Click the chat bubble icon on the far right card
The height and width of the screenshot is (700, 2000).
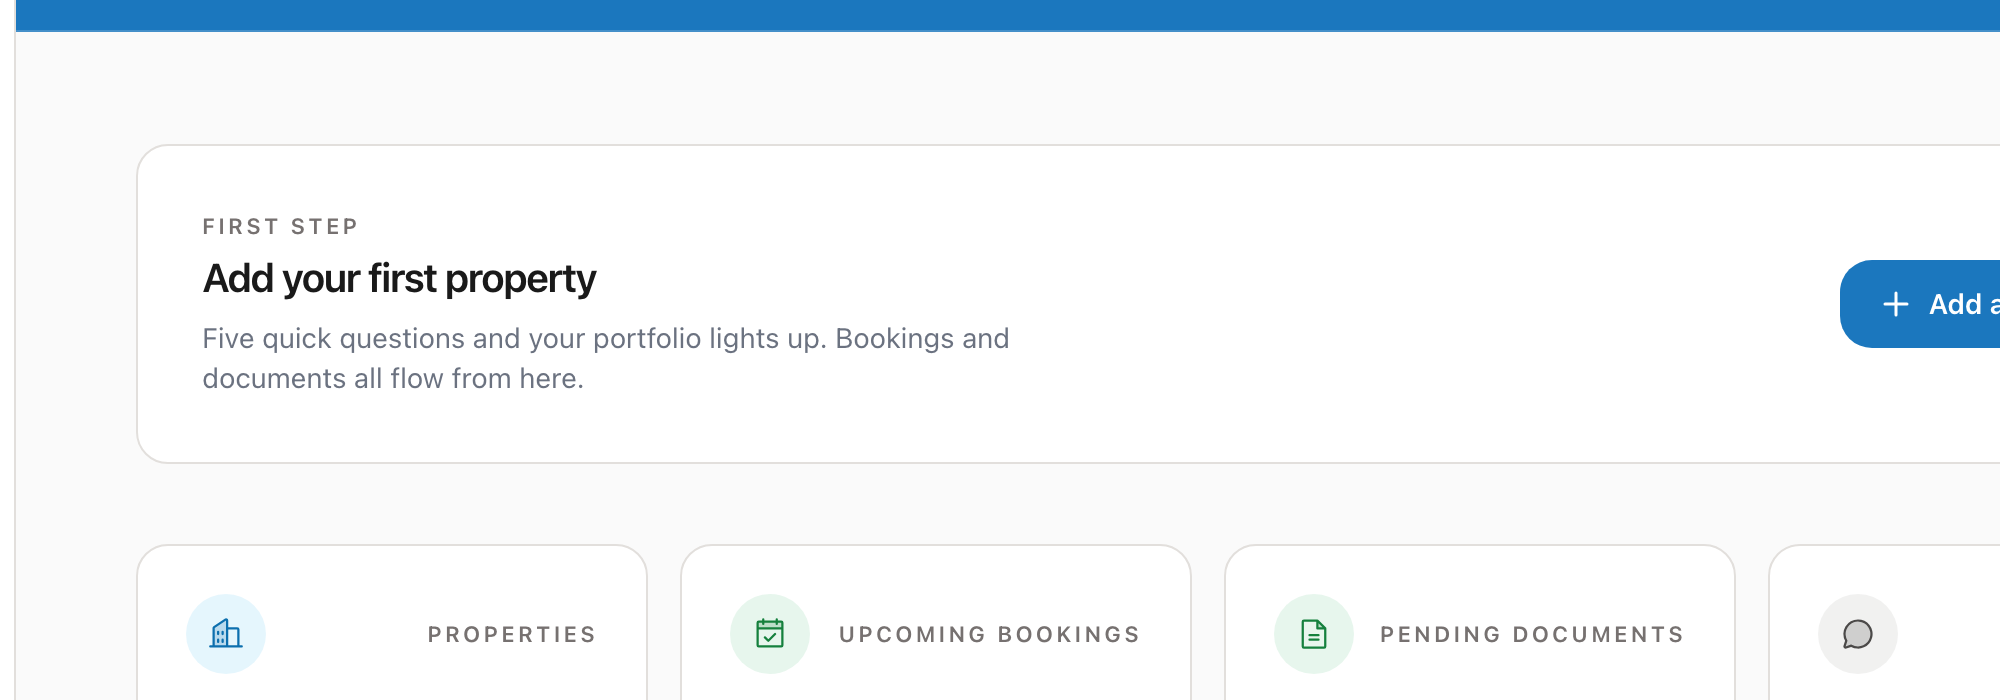(x=1856, y=633)
